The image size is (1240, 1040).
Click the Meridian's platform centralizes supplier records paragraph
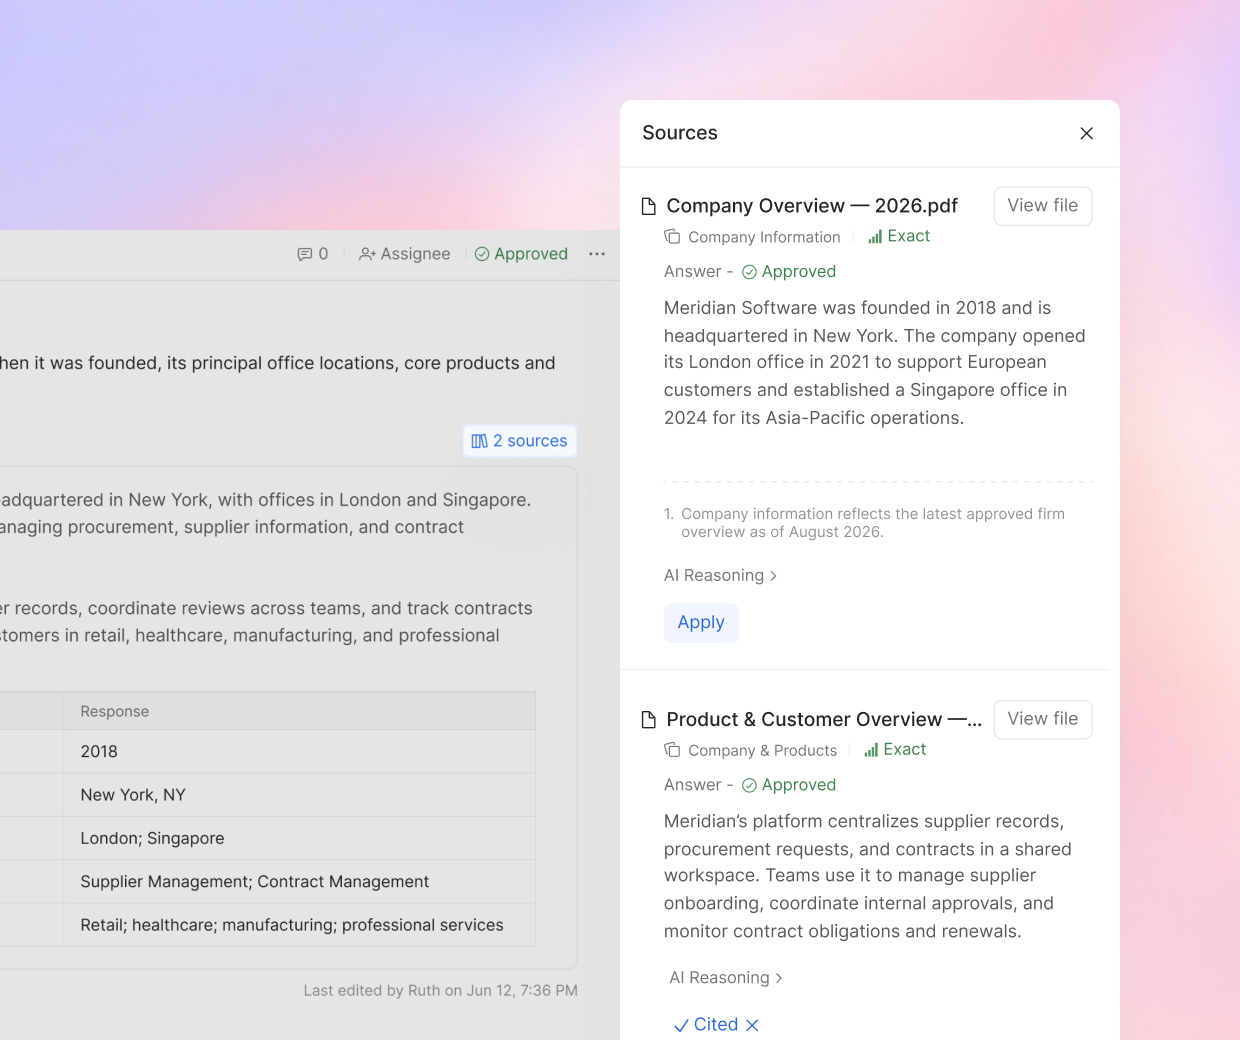click(868, 876)
